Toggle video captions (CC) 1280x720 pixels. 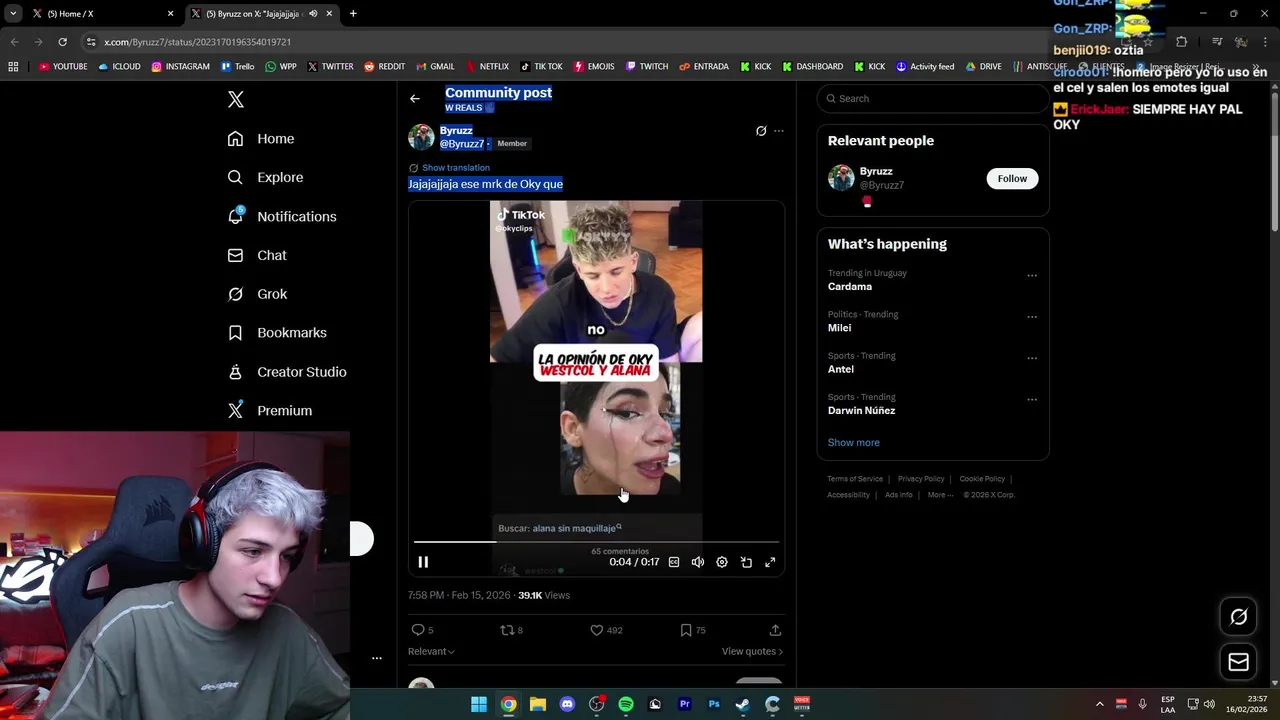(x=674, y=562)
